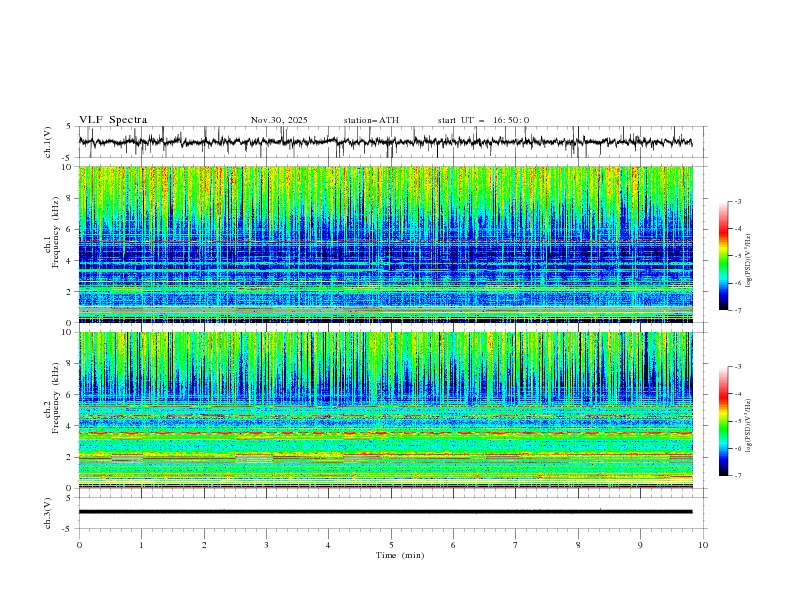Click time axis tick label "0"

tap(79, 545)
